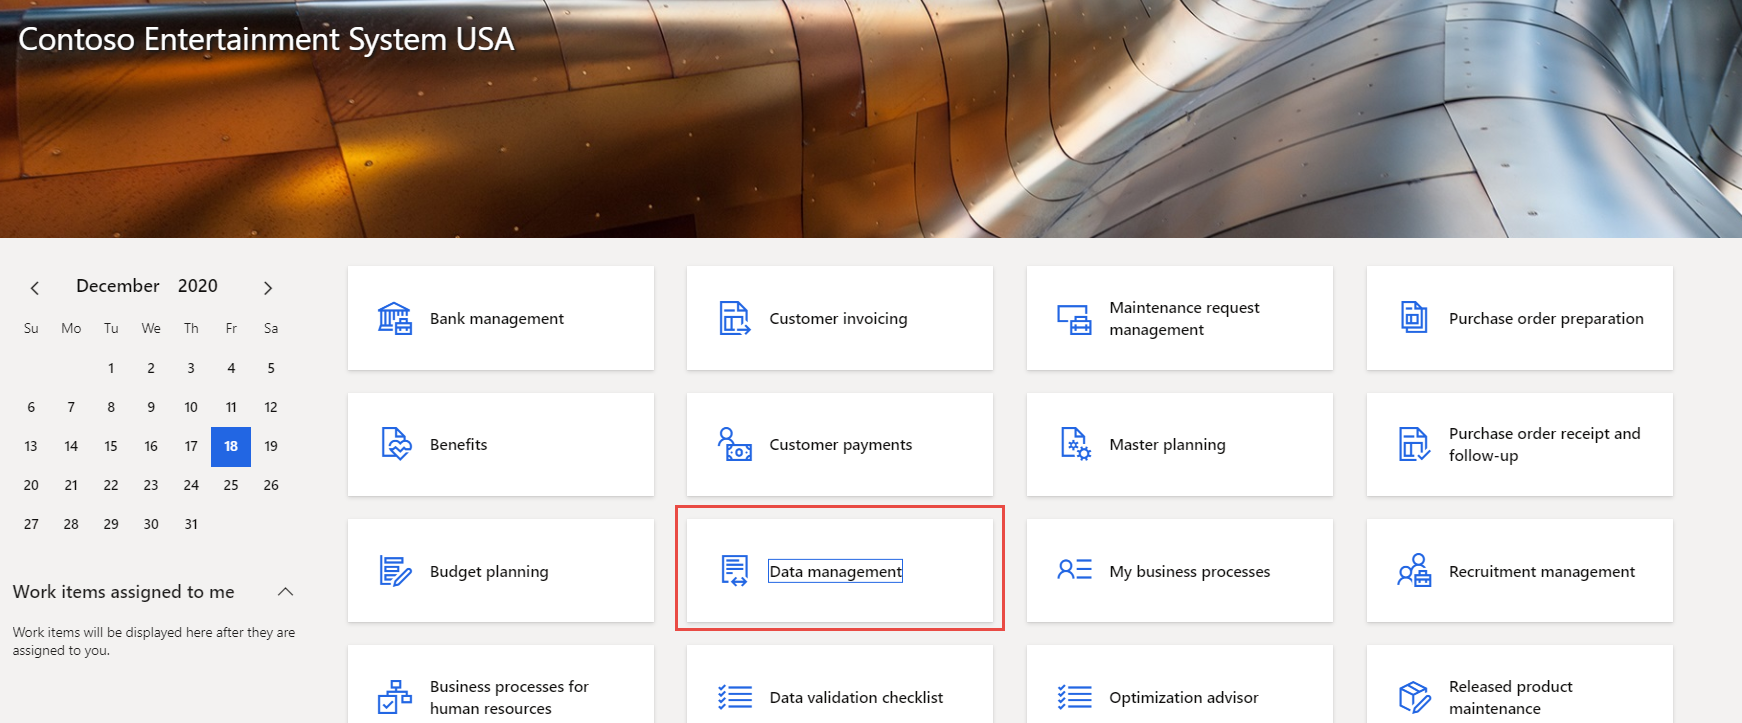Click the Purchase order preparation icon

click(x=1413, y=318)
